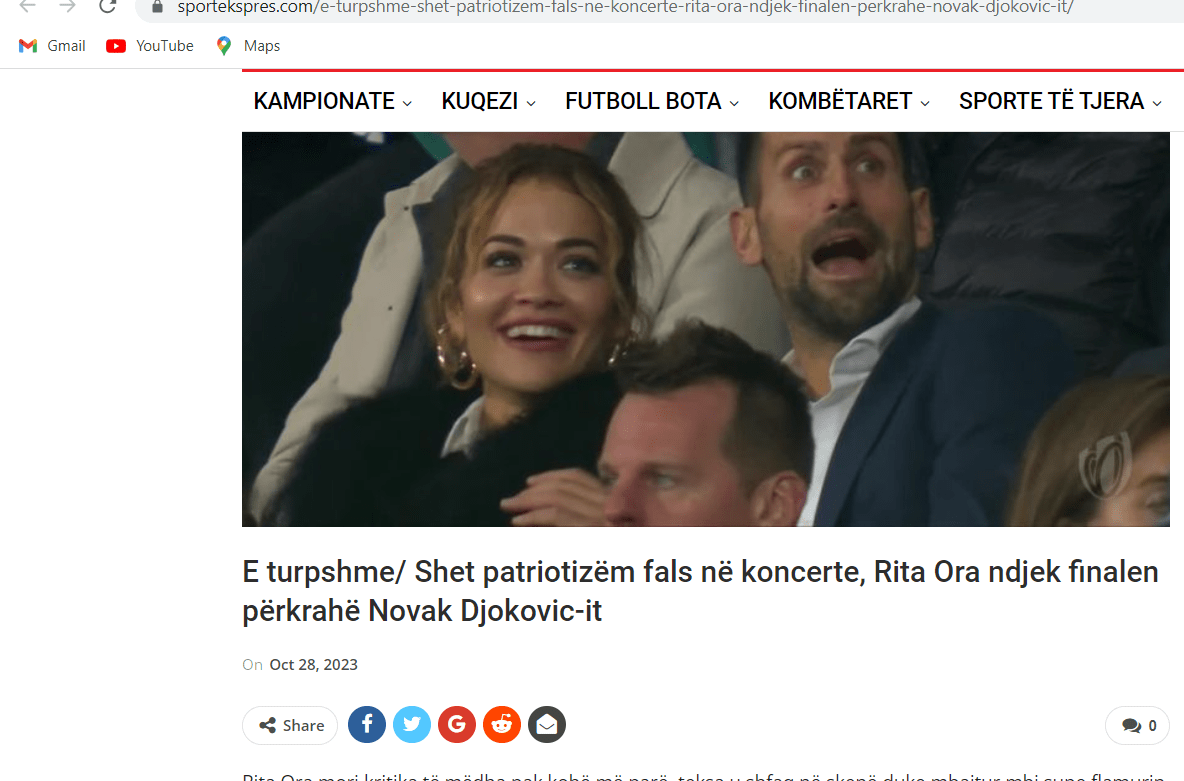Open the comments counter button
Image resolution: width=1184 pixels, height=781 pixels.
pyautogui.click(x=1137, y=725)
